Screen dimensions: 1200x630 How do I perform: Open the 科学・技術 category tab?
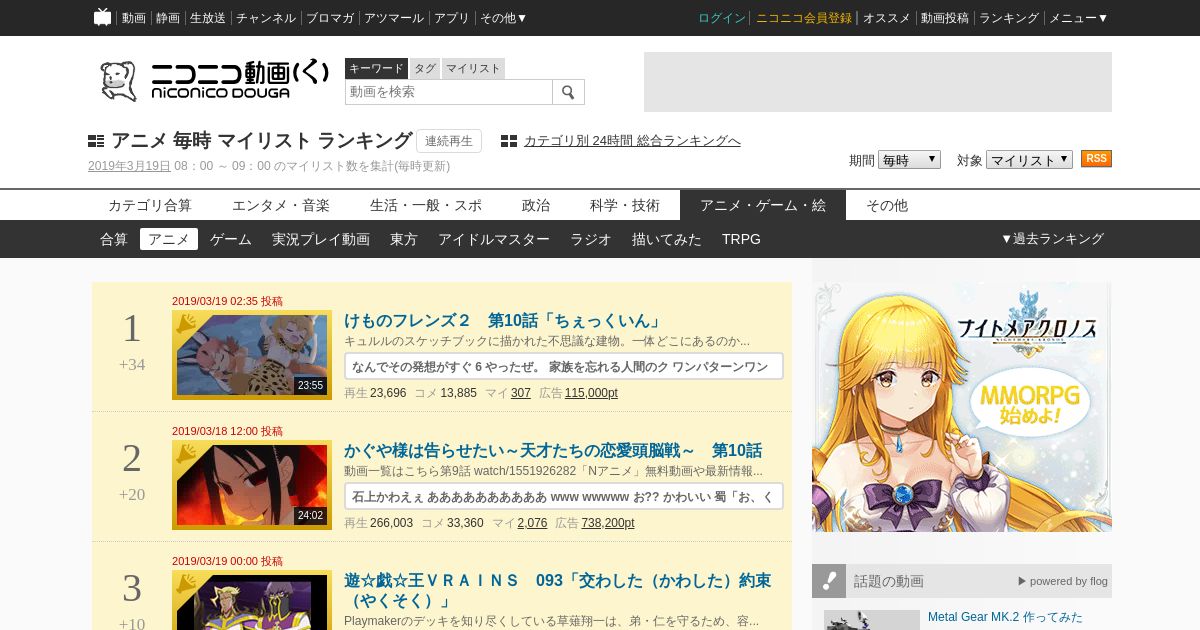[625, 205]
